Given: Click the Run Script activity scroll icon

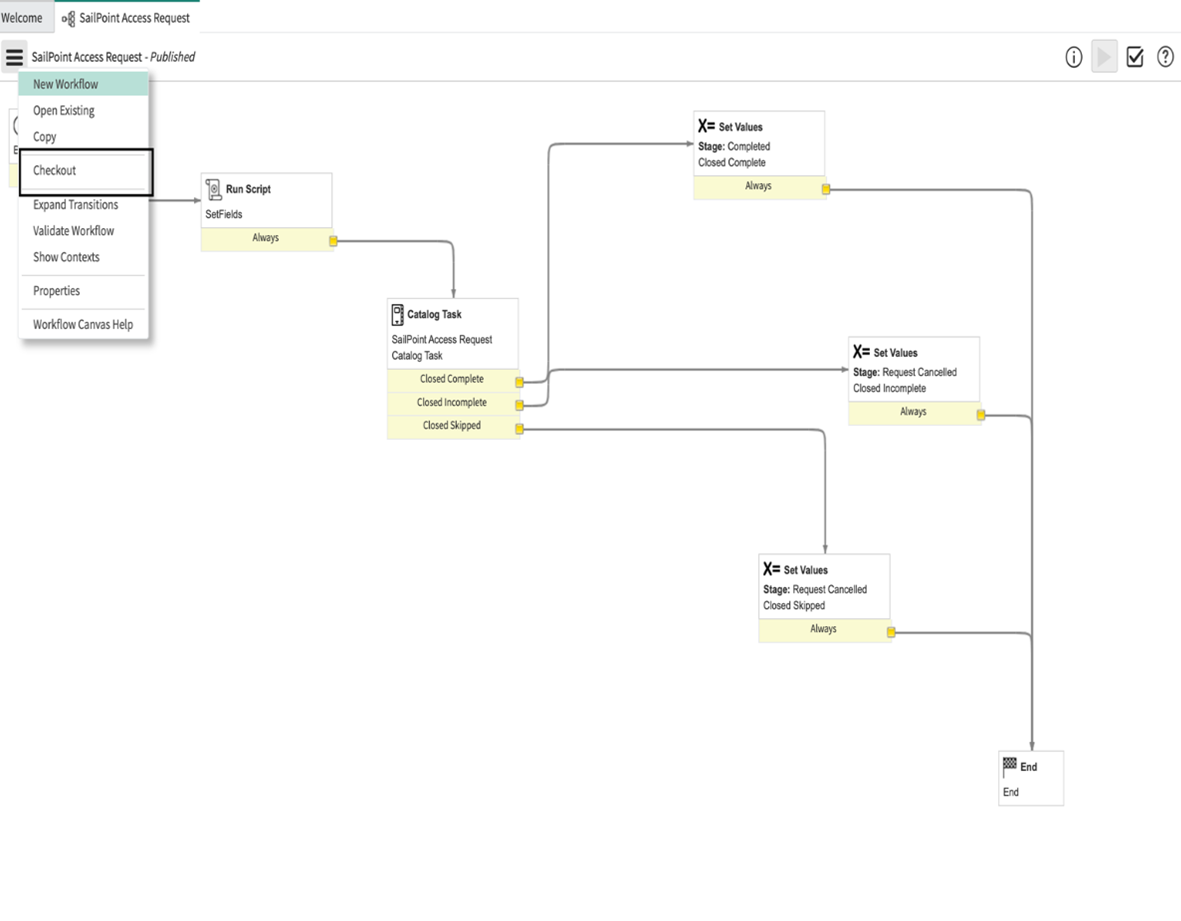Looking at the screenshot, I should tap(214, 189).
